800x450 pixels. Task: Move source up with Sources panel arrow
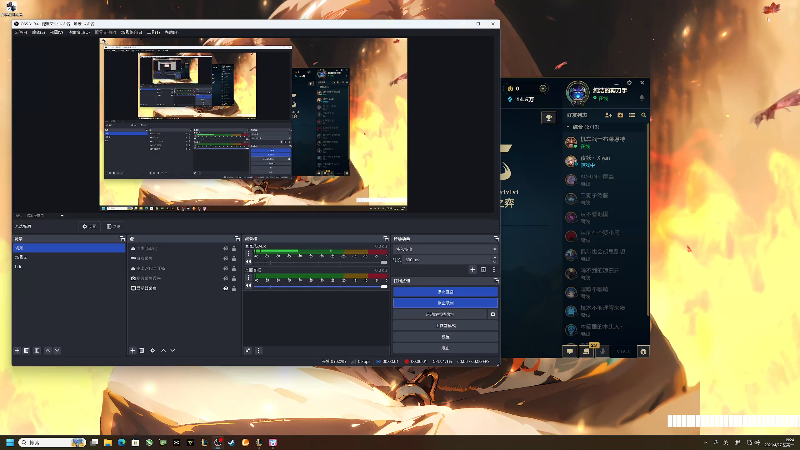pyautogui.click(x=163, y=351)
